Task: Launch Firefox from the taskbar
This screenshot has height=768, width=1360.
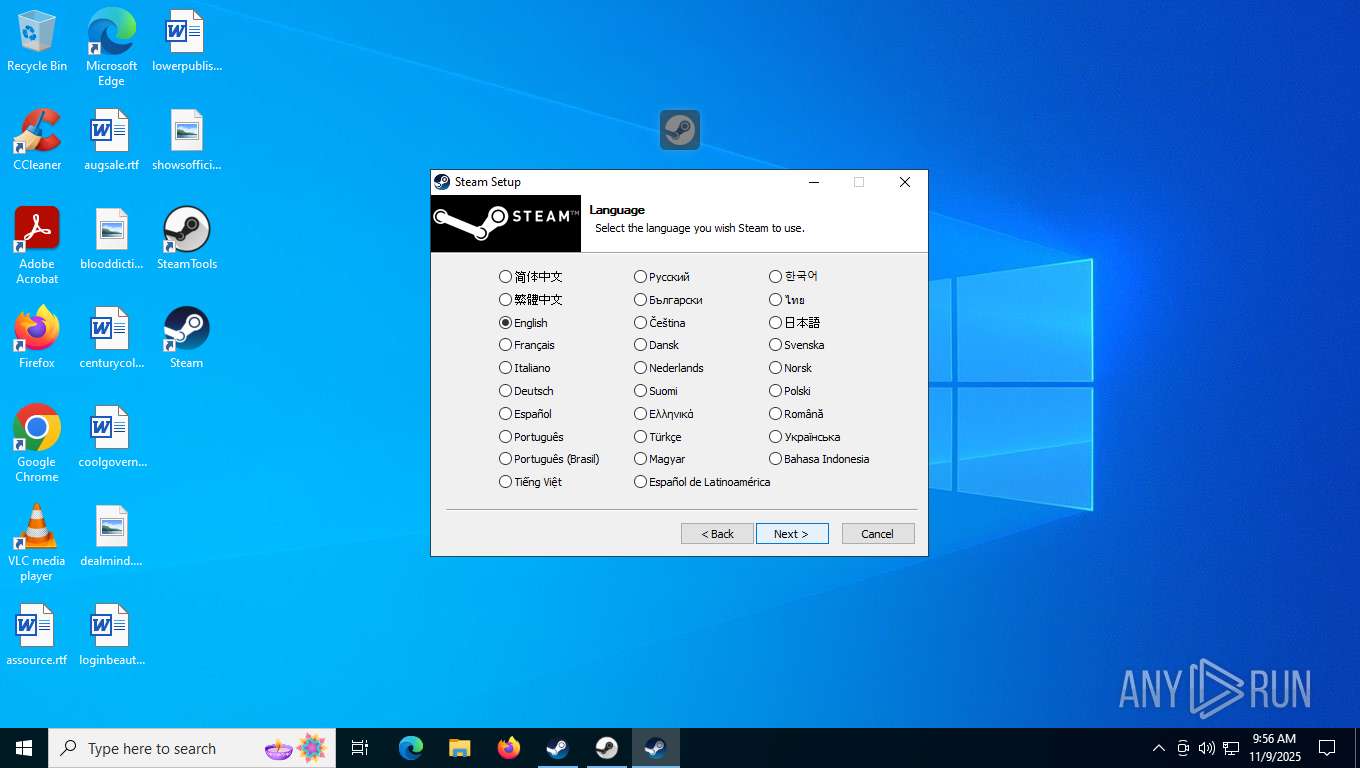Action: pos(509,748)
